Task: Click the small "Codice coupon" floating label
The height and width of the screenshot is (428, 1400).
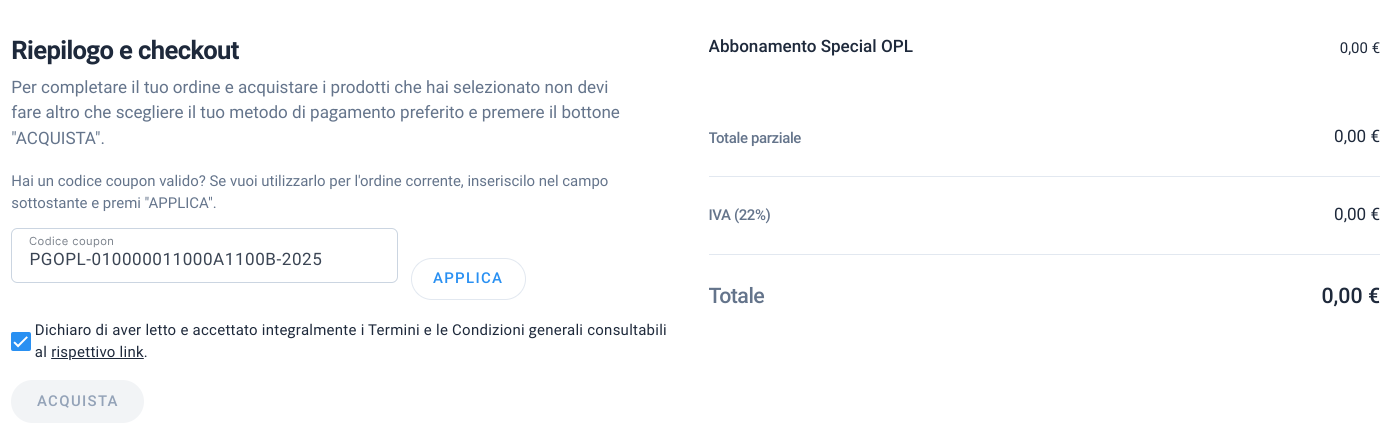Action: [x=72, y=241]
